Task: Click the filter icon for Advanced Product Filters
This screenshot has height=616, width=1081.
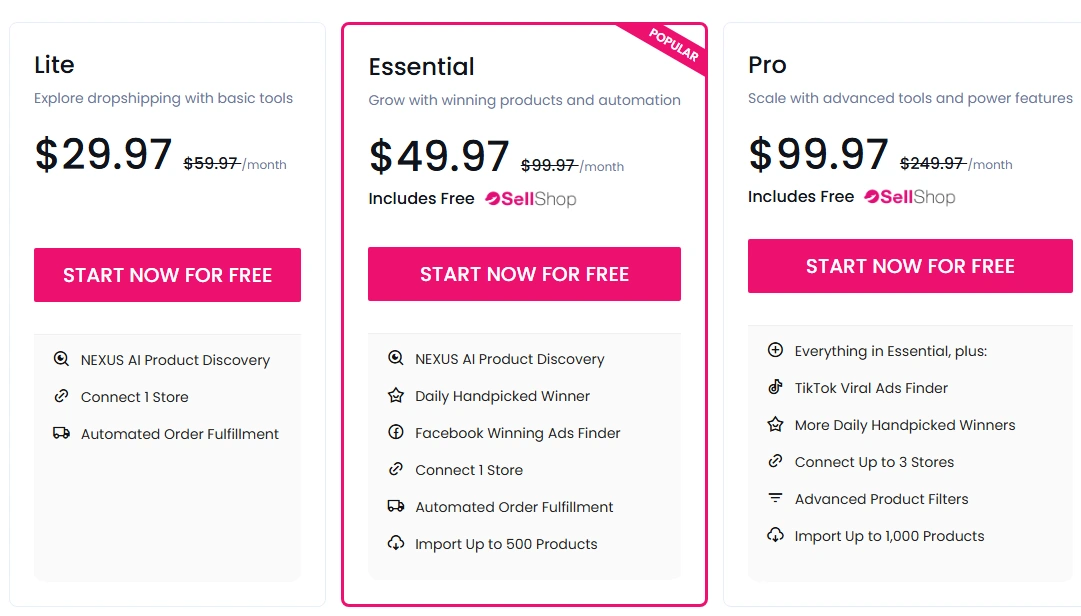Action: coord(776,499)
